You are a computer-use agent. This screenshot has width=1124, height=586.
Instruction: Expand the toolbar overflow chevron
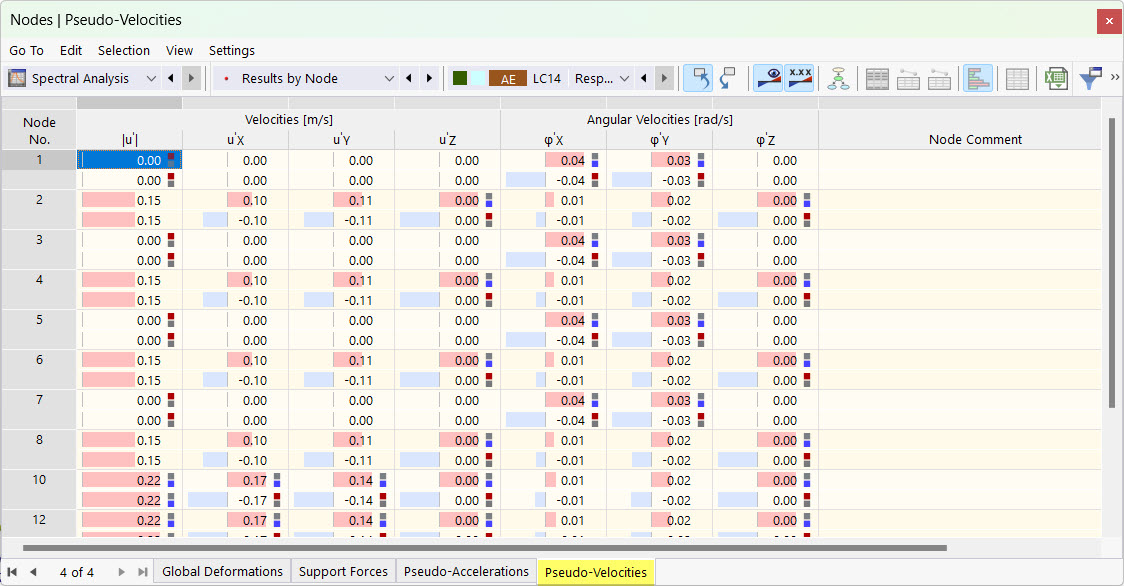(x=1115, y=77)
